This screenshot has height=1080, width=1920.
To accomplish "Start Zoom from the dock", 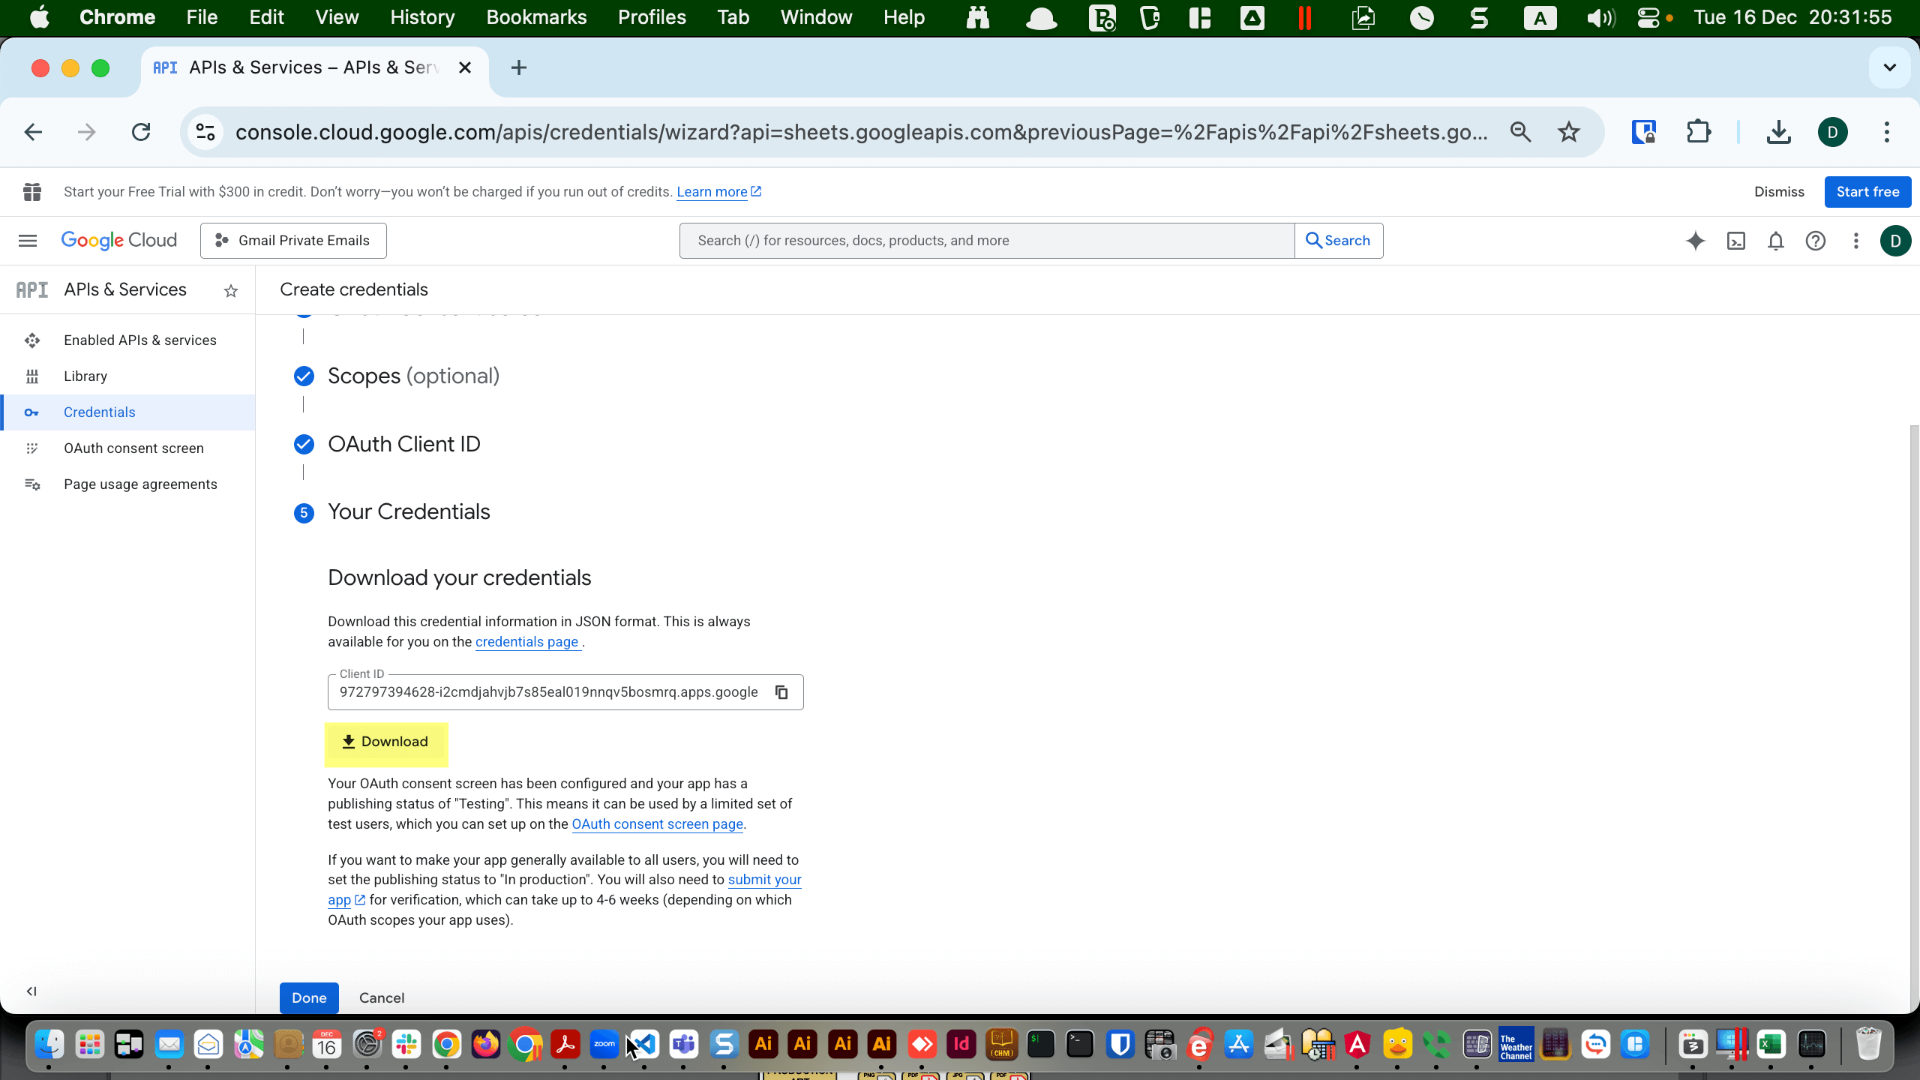I will tap(604, 1044).
